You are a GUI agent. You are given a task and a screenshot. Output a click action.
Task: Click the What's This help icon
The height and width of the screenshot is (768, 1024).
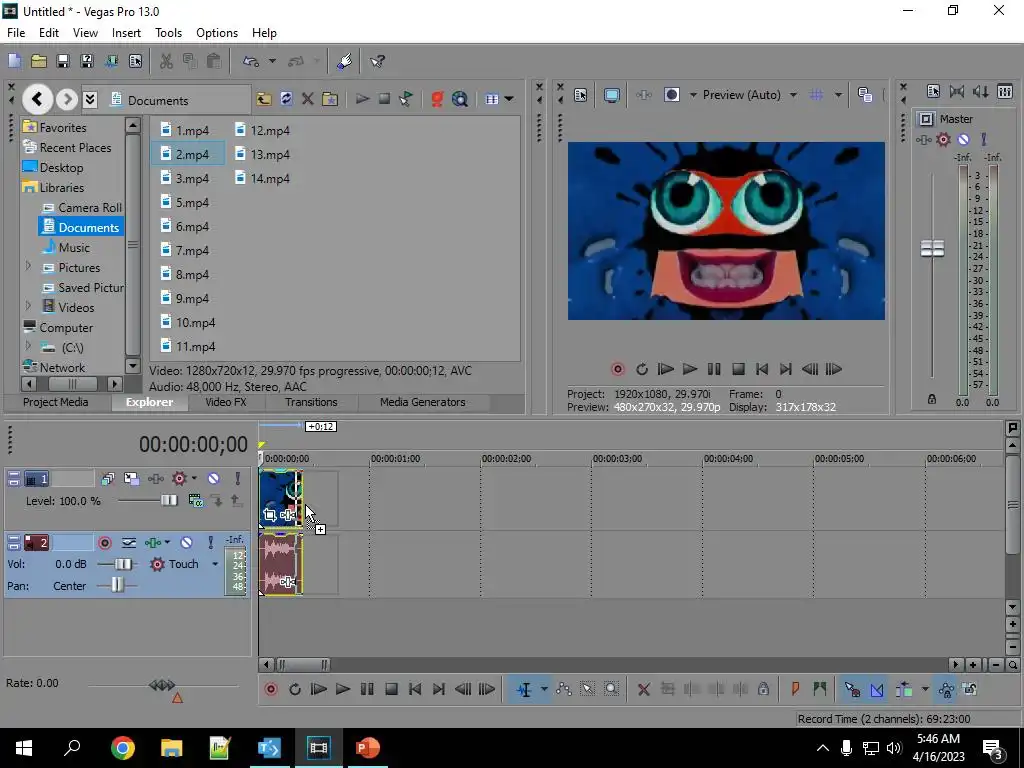377,61
